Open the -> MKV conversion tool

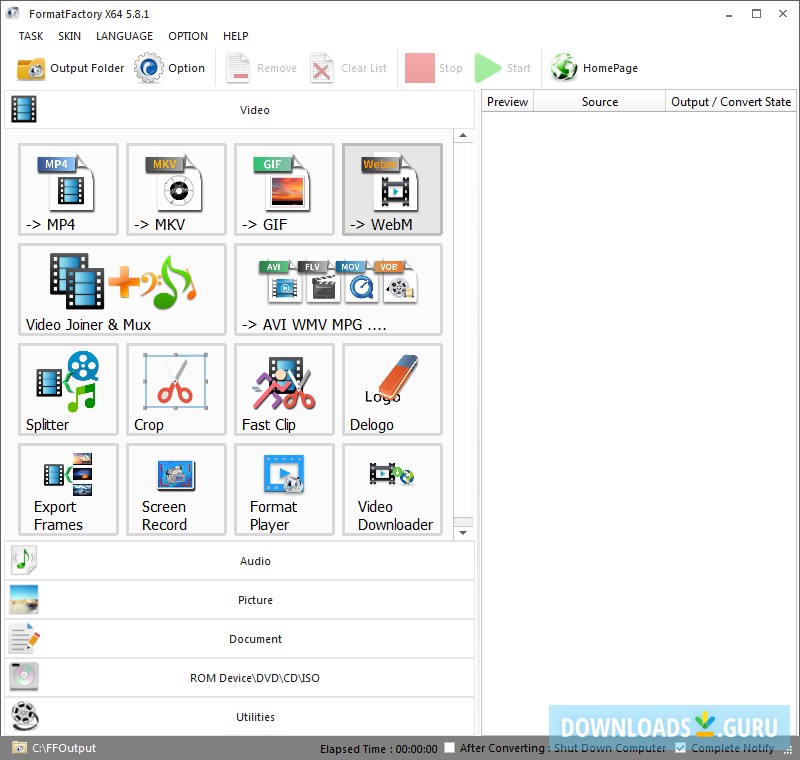177,189
